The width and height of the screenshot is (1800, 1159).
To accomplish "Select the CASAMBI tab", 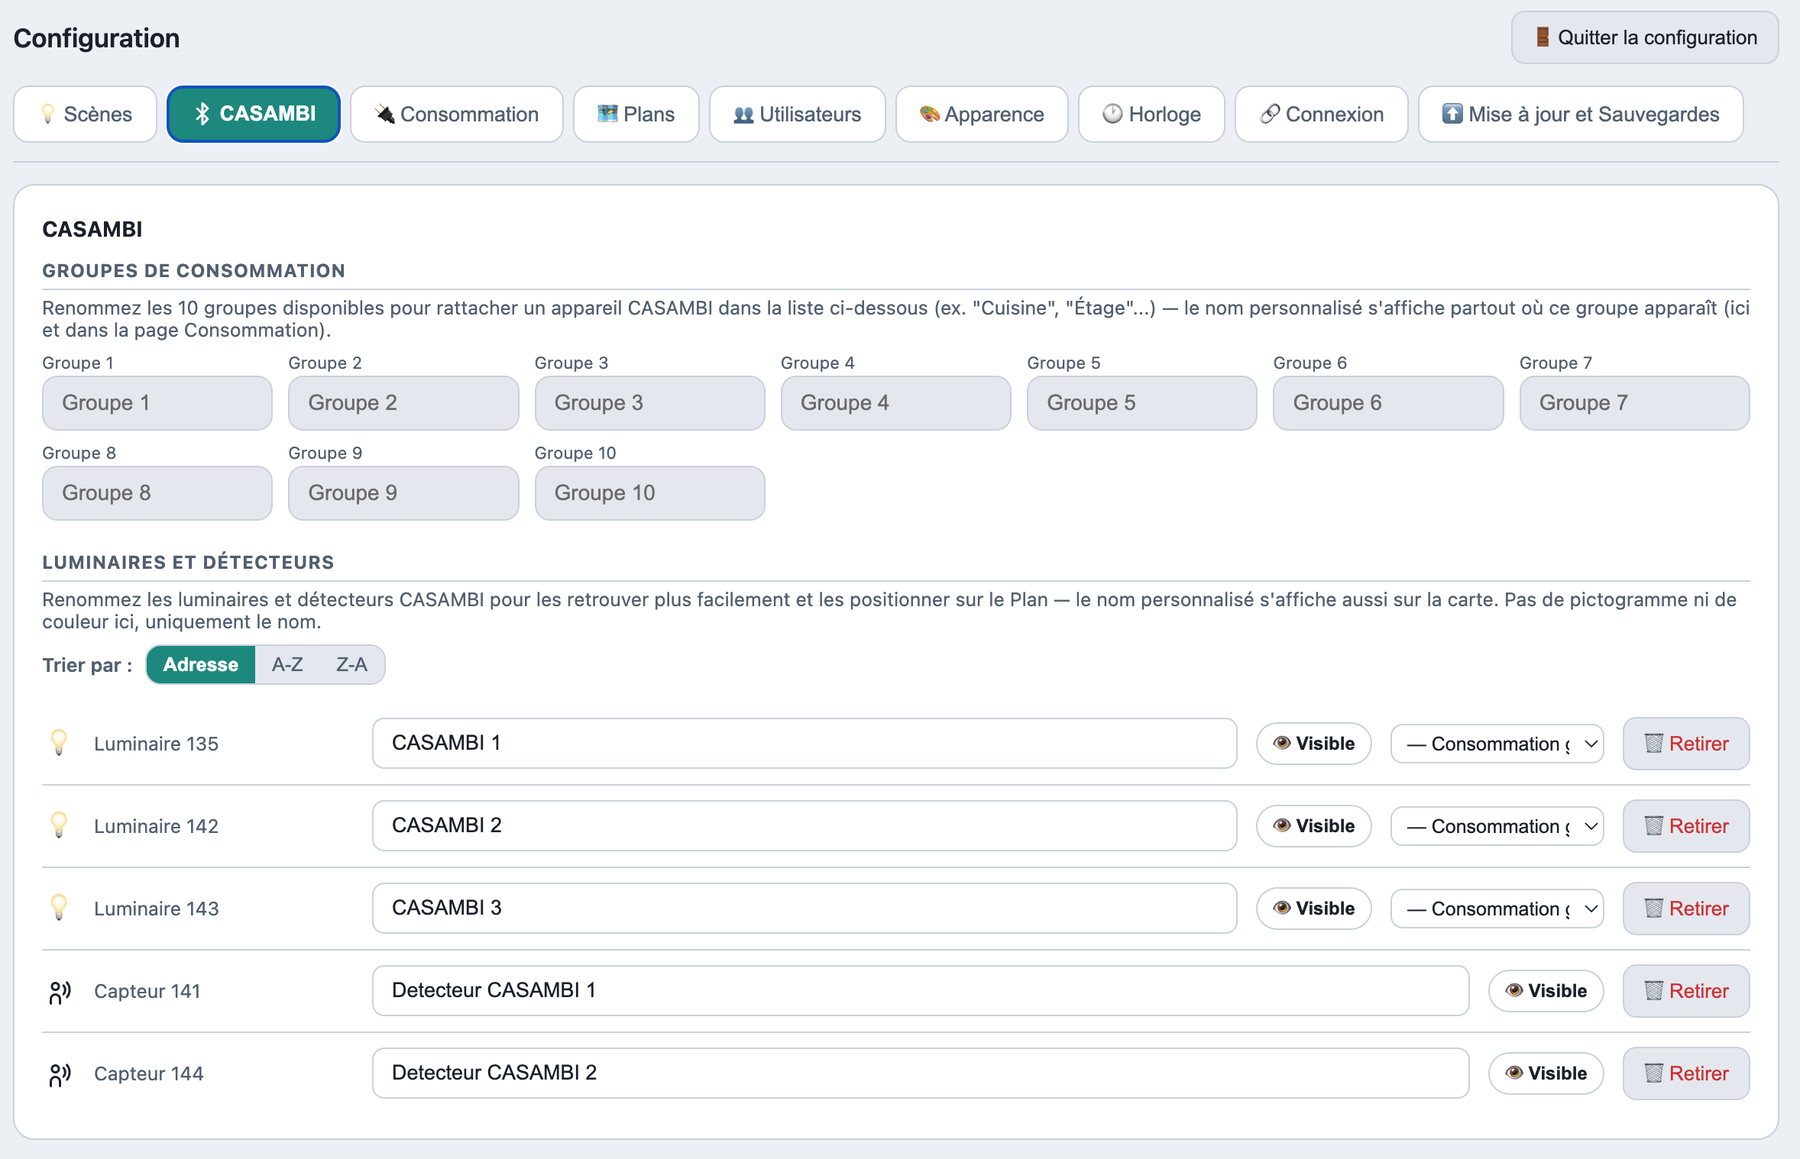I will click(x=254, y=114).
